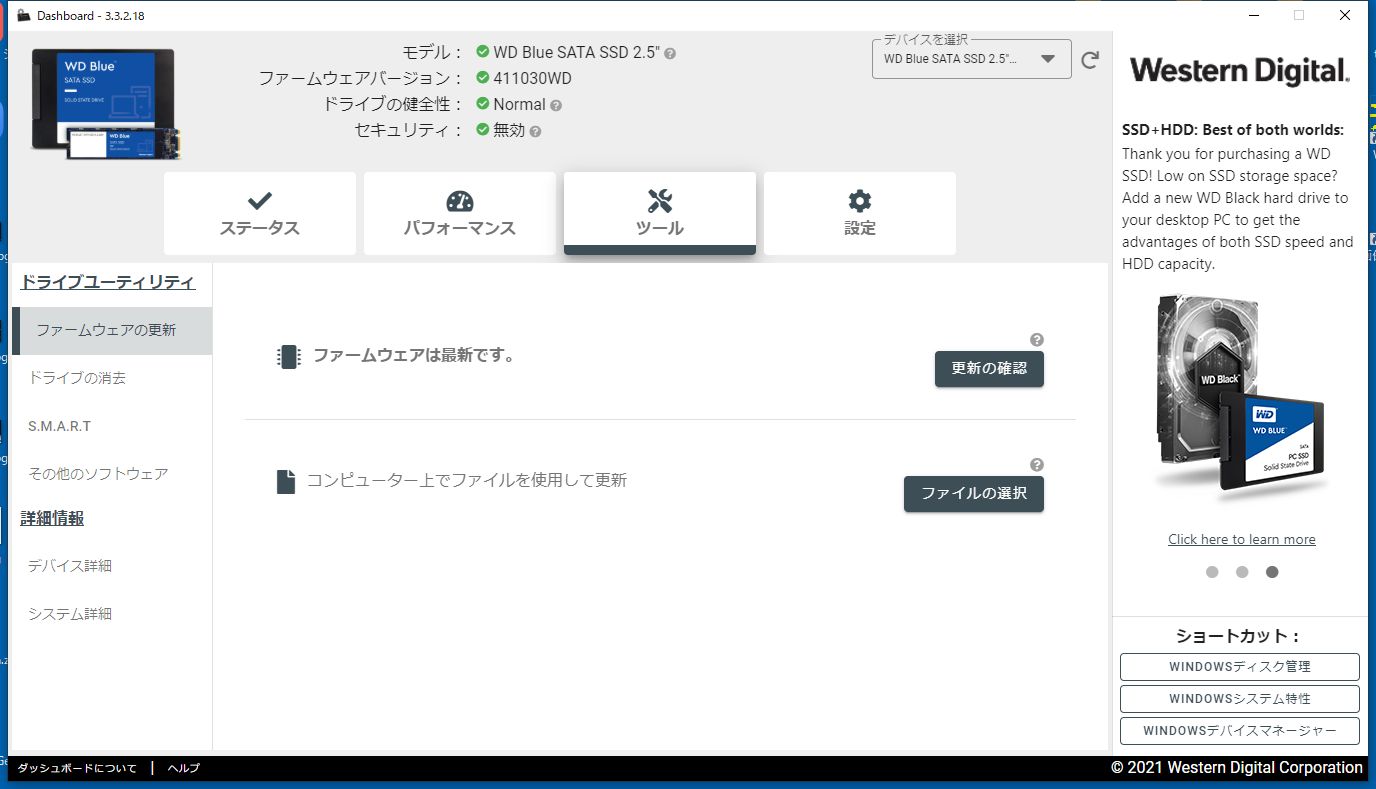Screen dimensions: 1376x789
Task: Click help icon next to セキュリティ 無効
Action: pos(535,131)
